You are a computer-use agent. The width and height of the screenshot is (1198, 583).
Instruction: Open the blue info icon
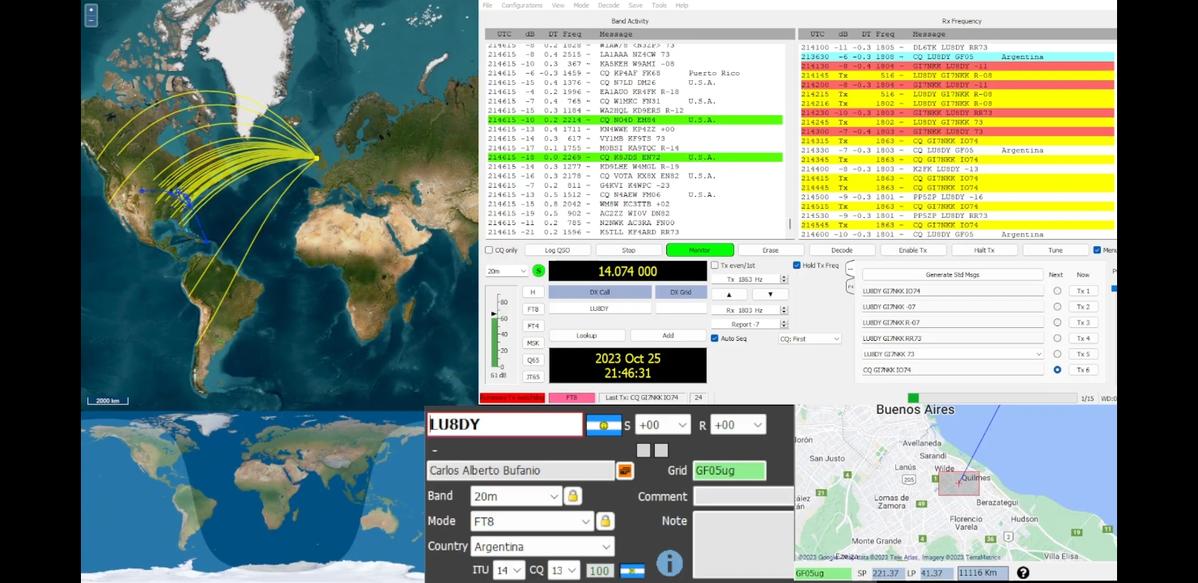tap(669, 564)
